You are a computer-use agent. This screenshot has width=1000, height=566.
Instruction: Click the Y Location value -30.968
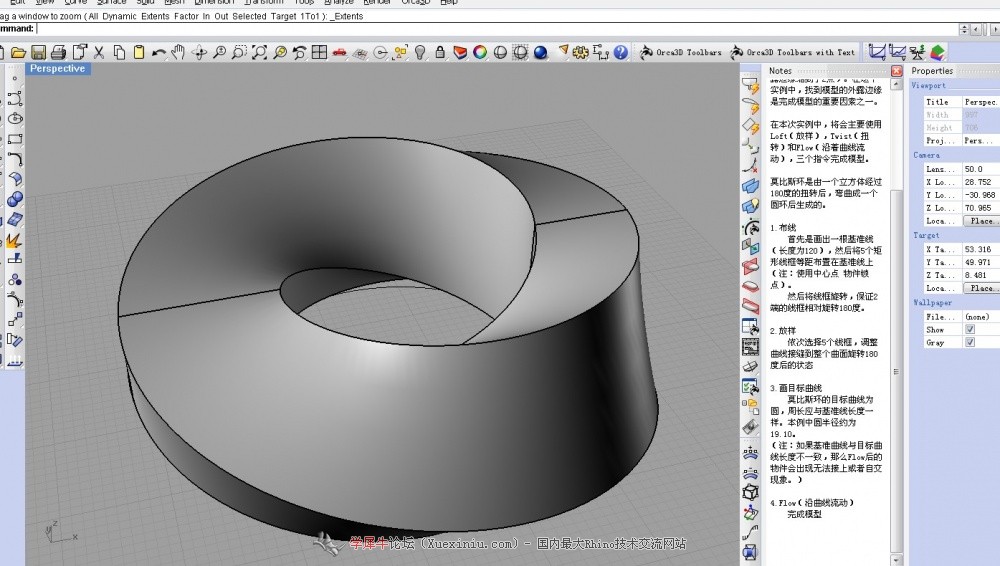point(981,195)
